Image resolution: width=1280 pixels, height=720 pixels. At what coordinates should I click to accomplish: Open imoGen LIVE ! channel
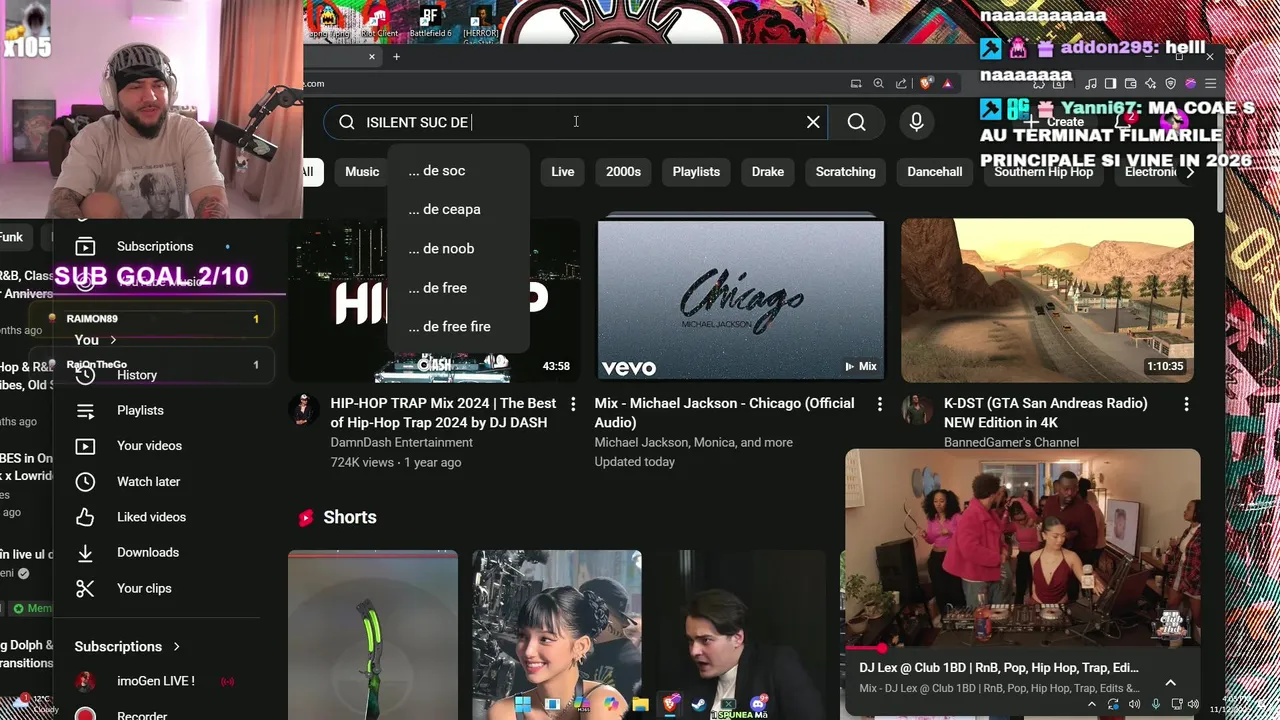[155, 681]
